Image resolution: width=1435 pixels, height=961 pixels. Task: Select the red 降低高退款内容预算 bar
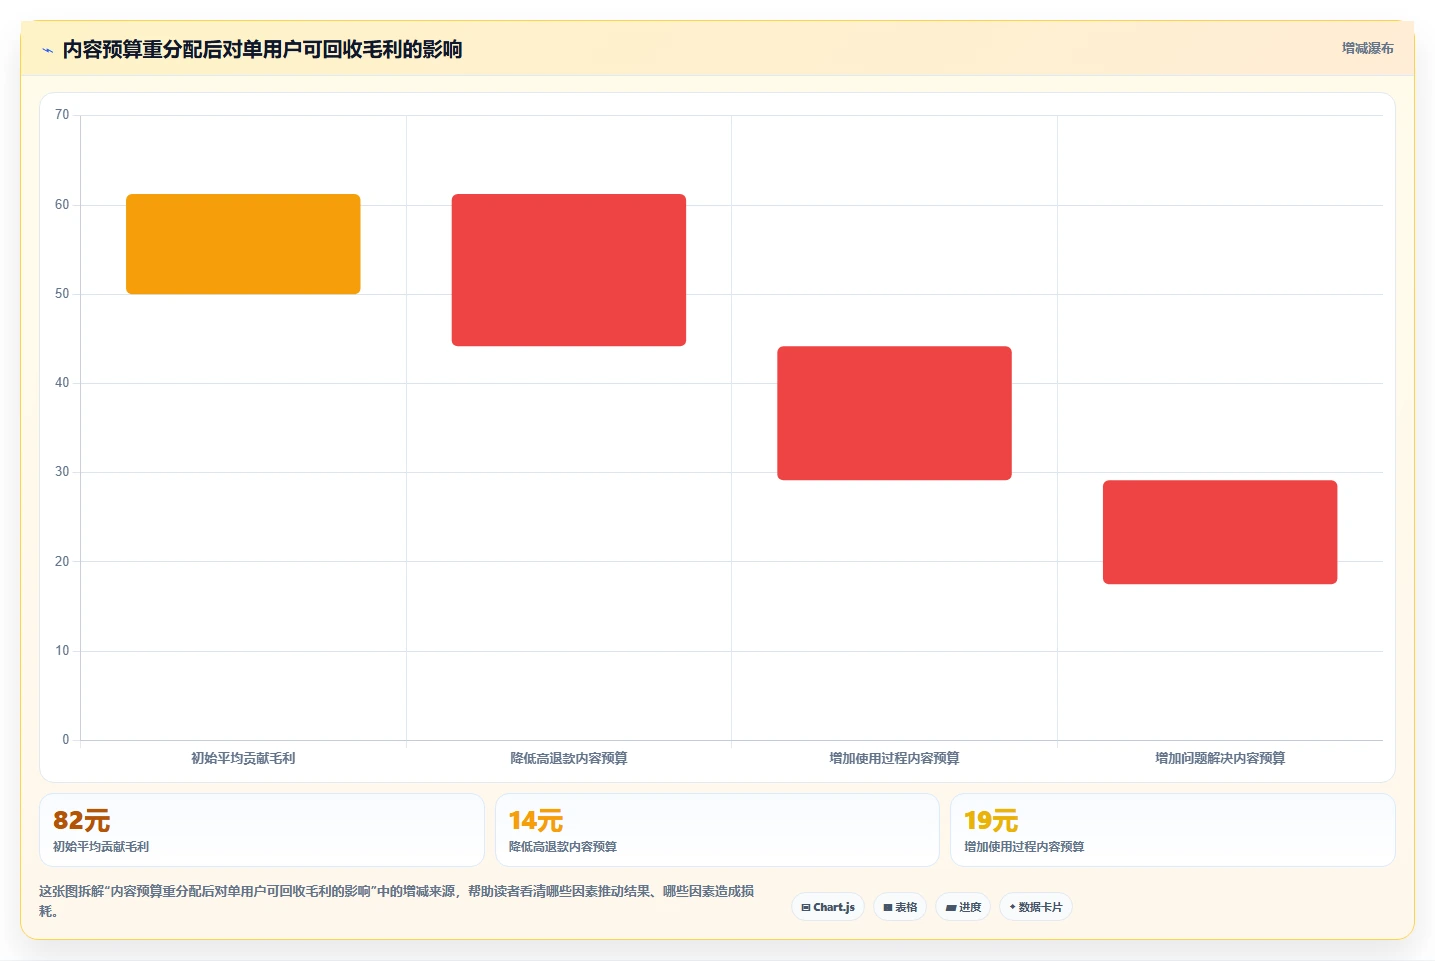[569, 270]
